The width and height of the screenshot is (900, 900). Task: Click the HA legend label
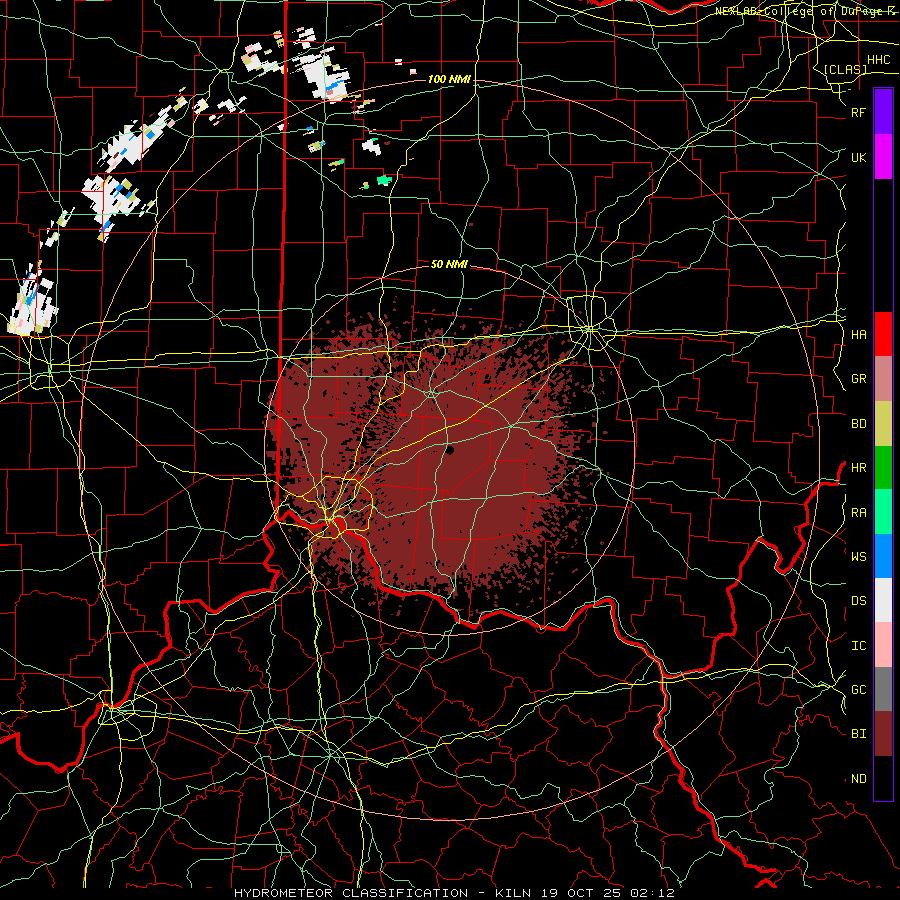click(859, 334)
